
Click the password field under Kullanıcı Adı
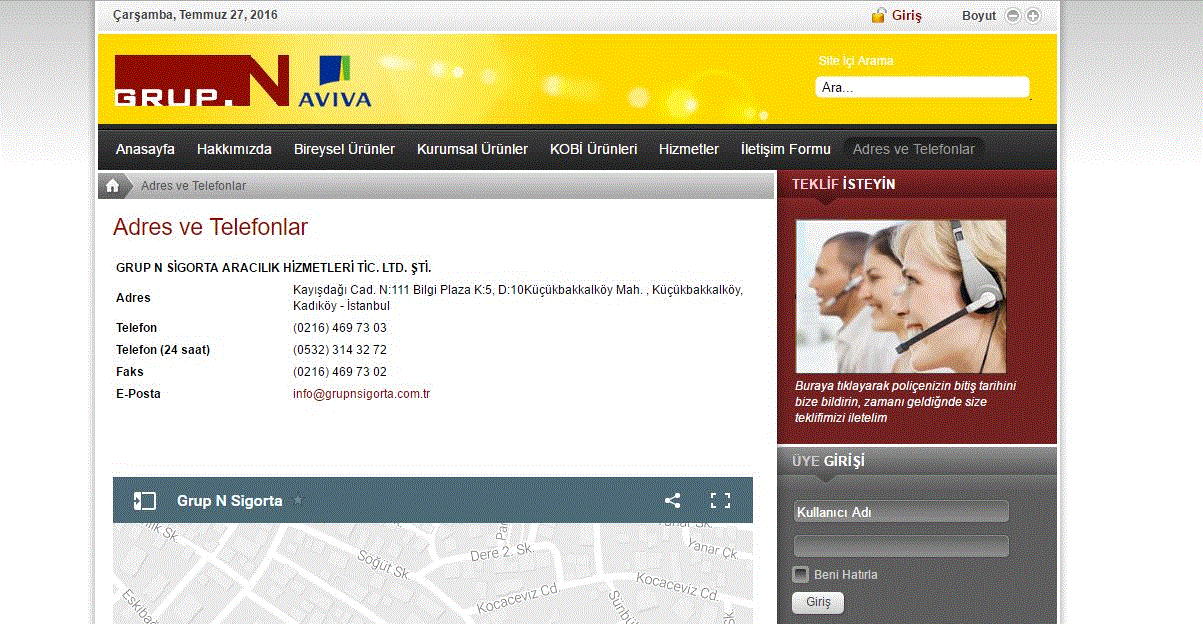(901, 546)
